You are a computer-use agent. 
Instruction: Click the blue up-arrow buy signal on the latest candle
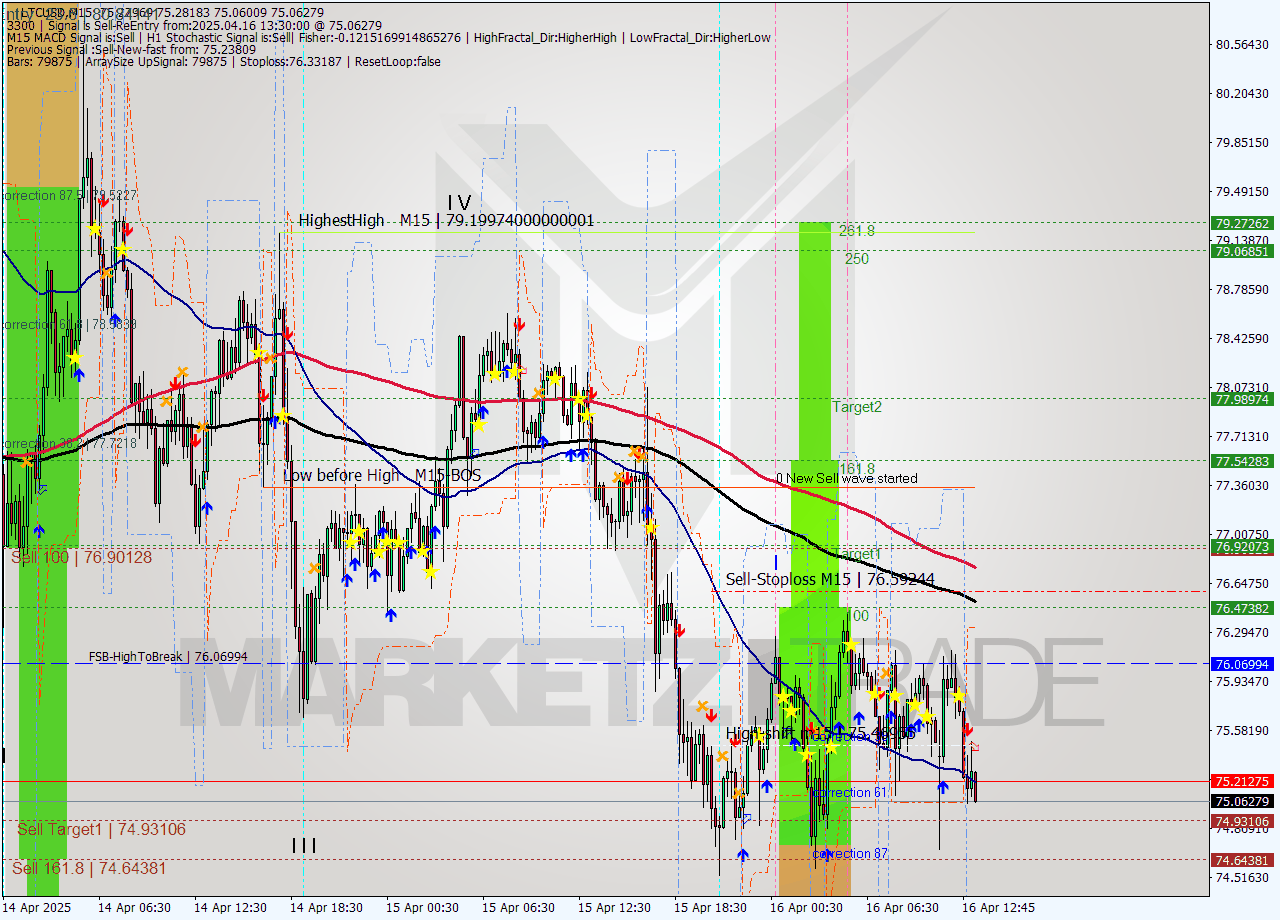click(x=943, y=786)
